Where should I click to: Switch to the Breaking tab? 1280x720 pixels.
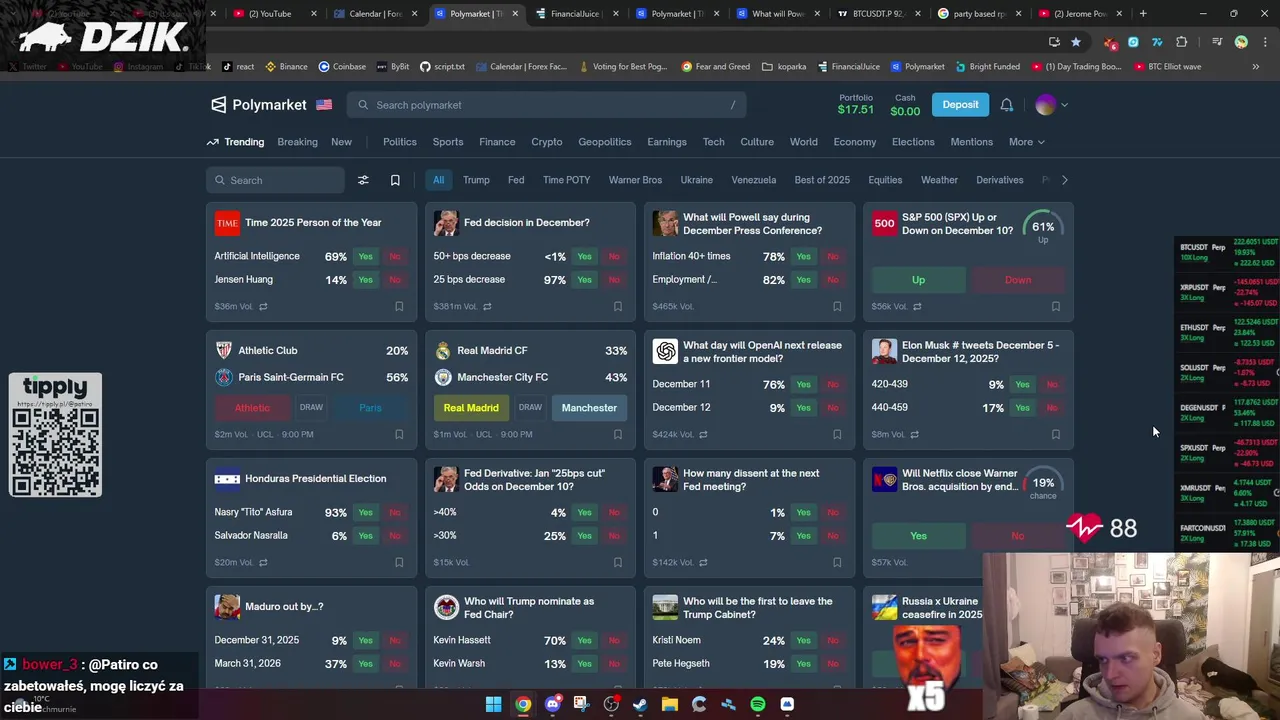point(297,142)
